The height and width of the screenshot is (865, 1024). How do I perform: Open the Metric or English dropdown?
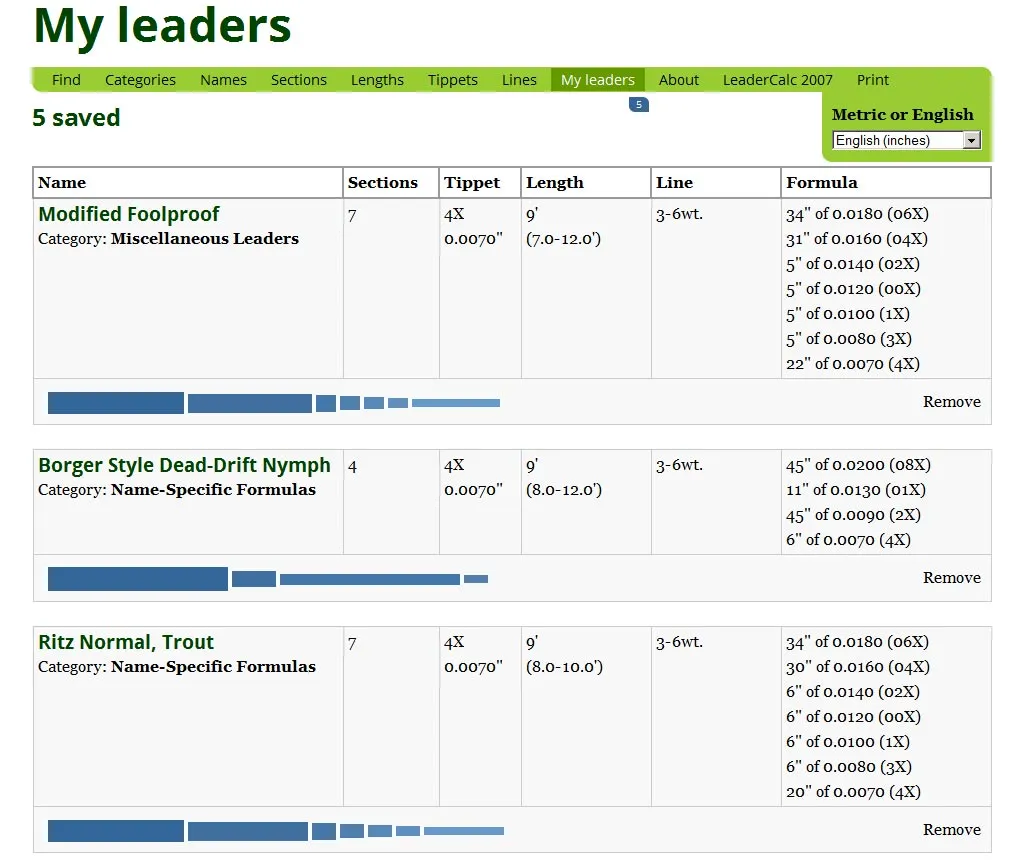coord(906,141)
